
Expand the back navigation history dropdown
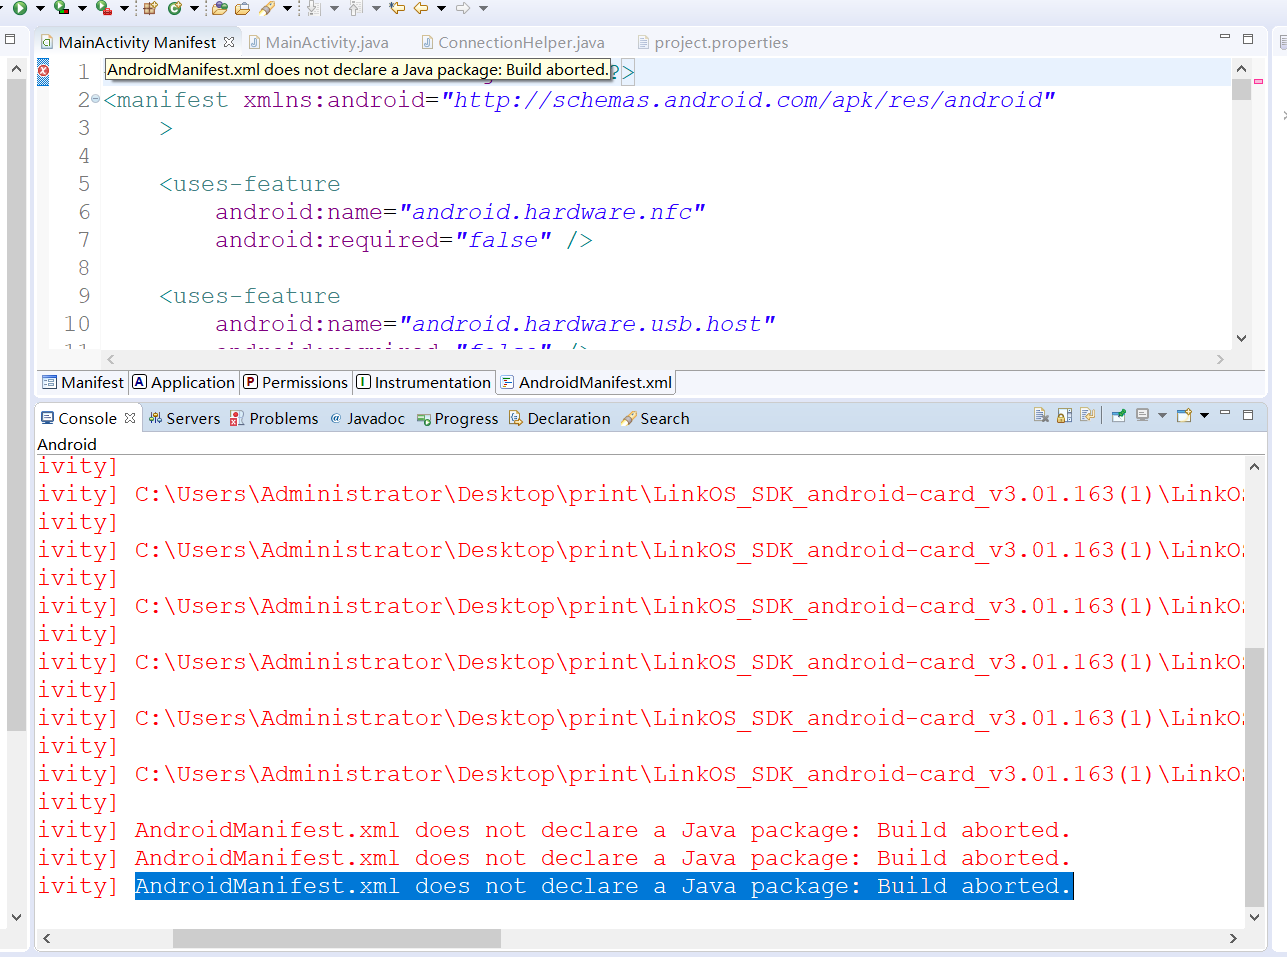click(x=440, y=8)
